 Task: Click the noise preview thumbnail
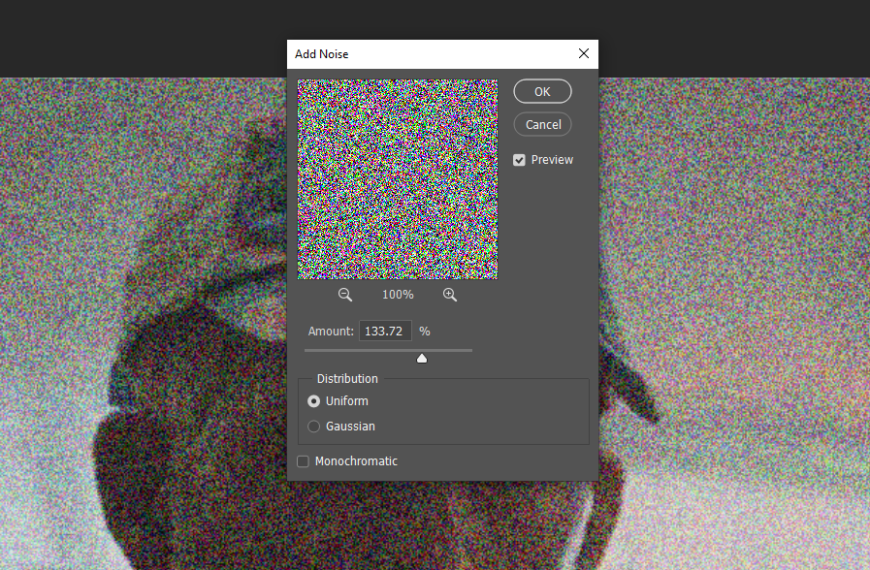coord(397,179)
